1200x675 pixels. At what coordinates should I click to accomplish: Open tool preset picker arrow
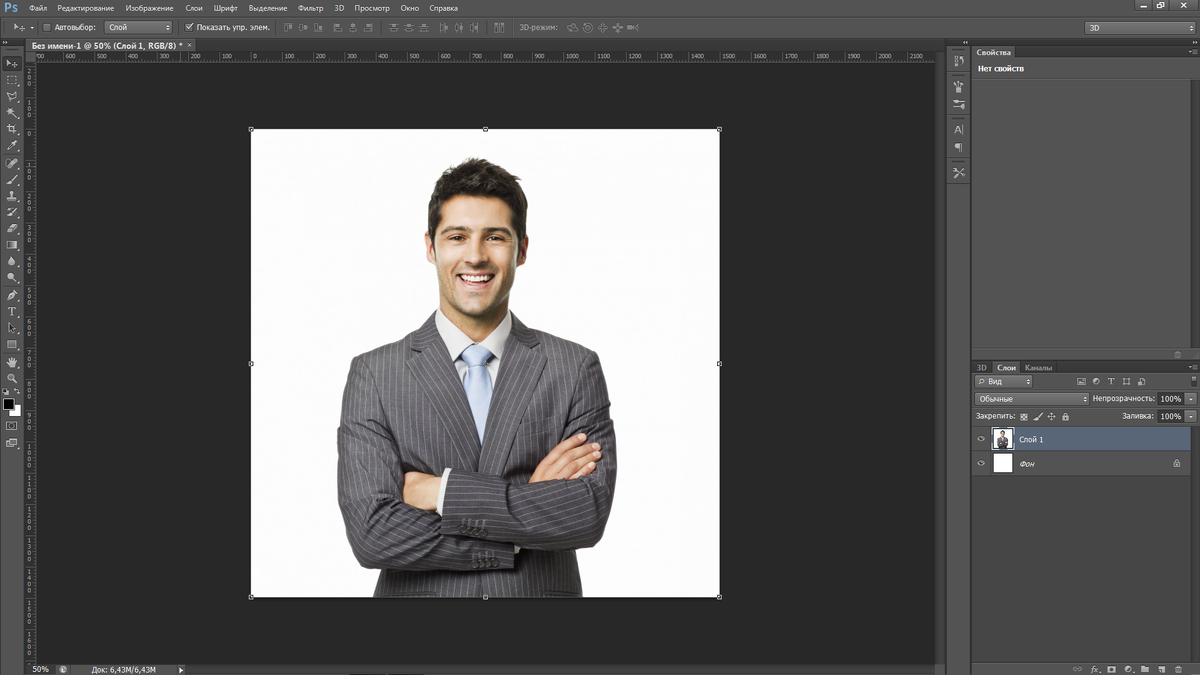tap(31, 28)
